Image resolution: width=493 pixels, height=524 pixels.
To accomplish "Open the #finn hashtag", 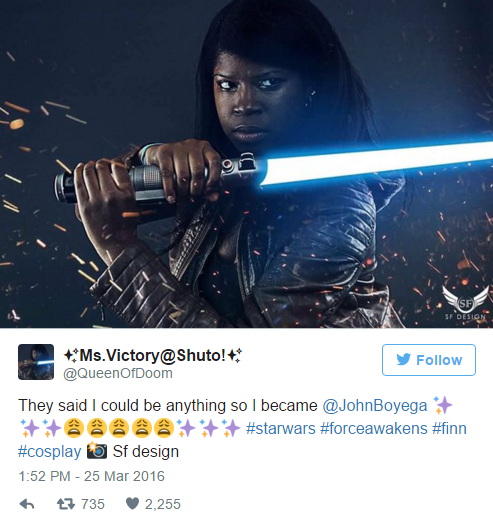I will 449,428.
